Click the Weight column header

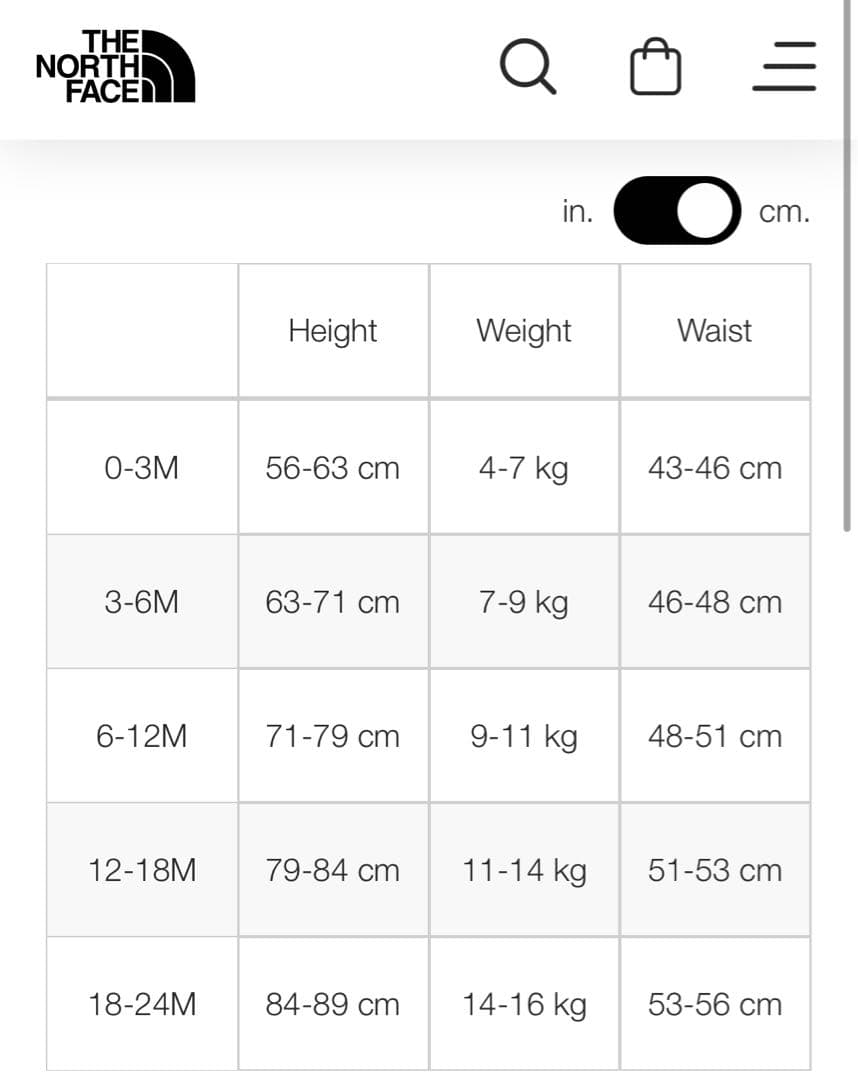(x=524, y=331)
